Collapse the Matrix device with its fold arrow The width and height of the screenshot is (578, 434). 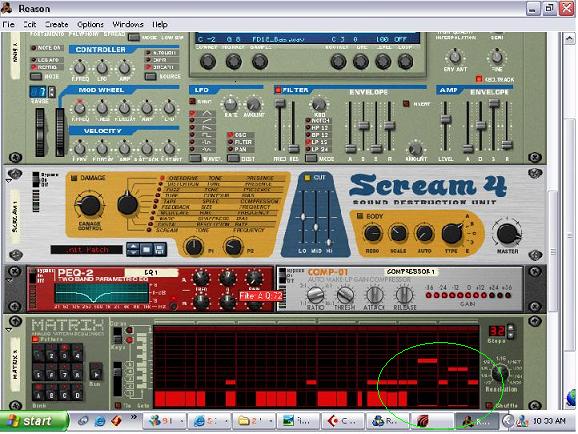point(8,329)
